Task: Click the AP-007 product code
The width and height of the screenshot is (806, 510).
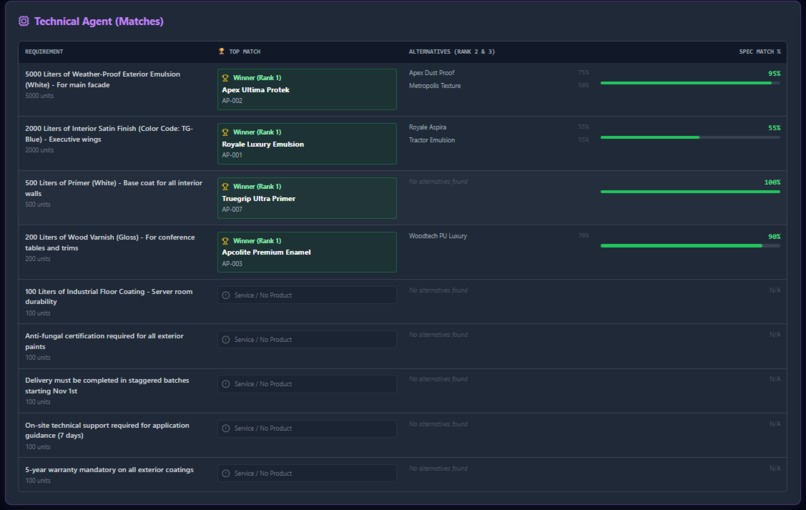Action: [232, 210]
